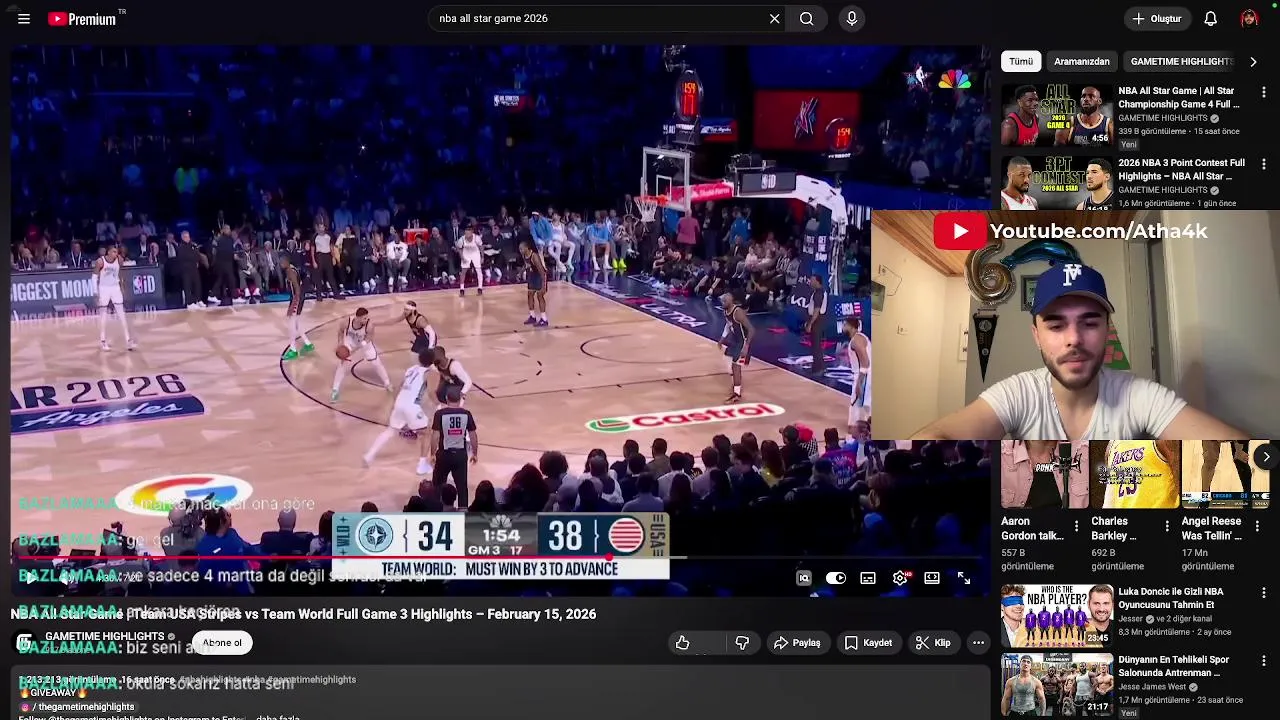The width and height of the screenshot is (1280, 720).
Task: Open All Star Championship Game 4 video thumbnail
Action: (x=1057, y=115)
